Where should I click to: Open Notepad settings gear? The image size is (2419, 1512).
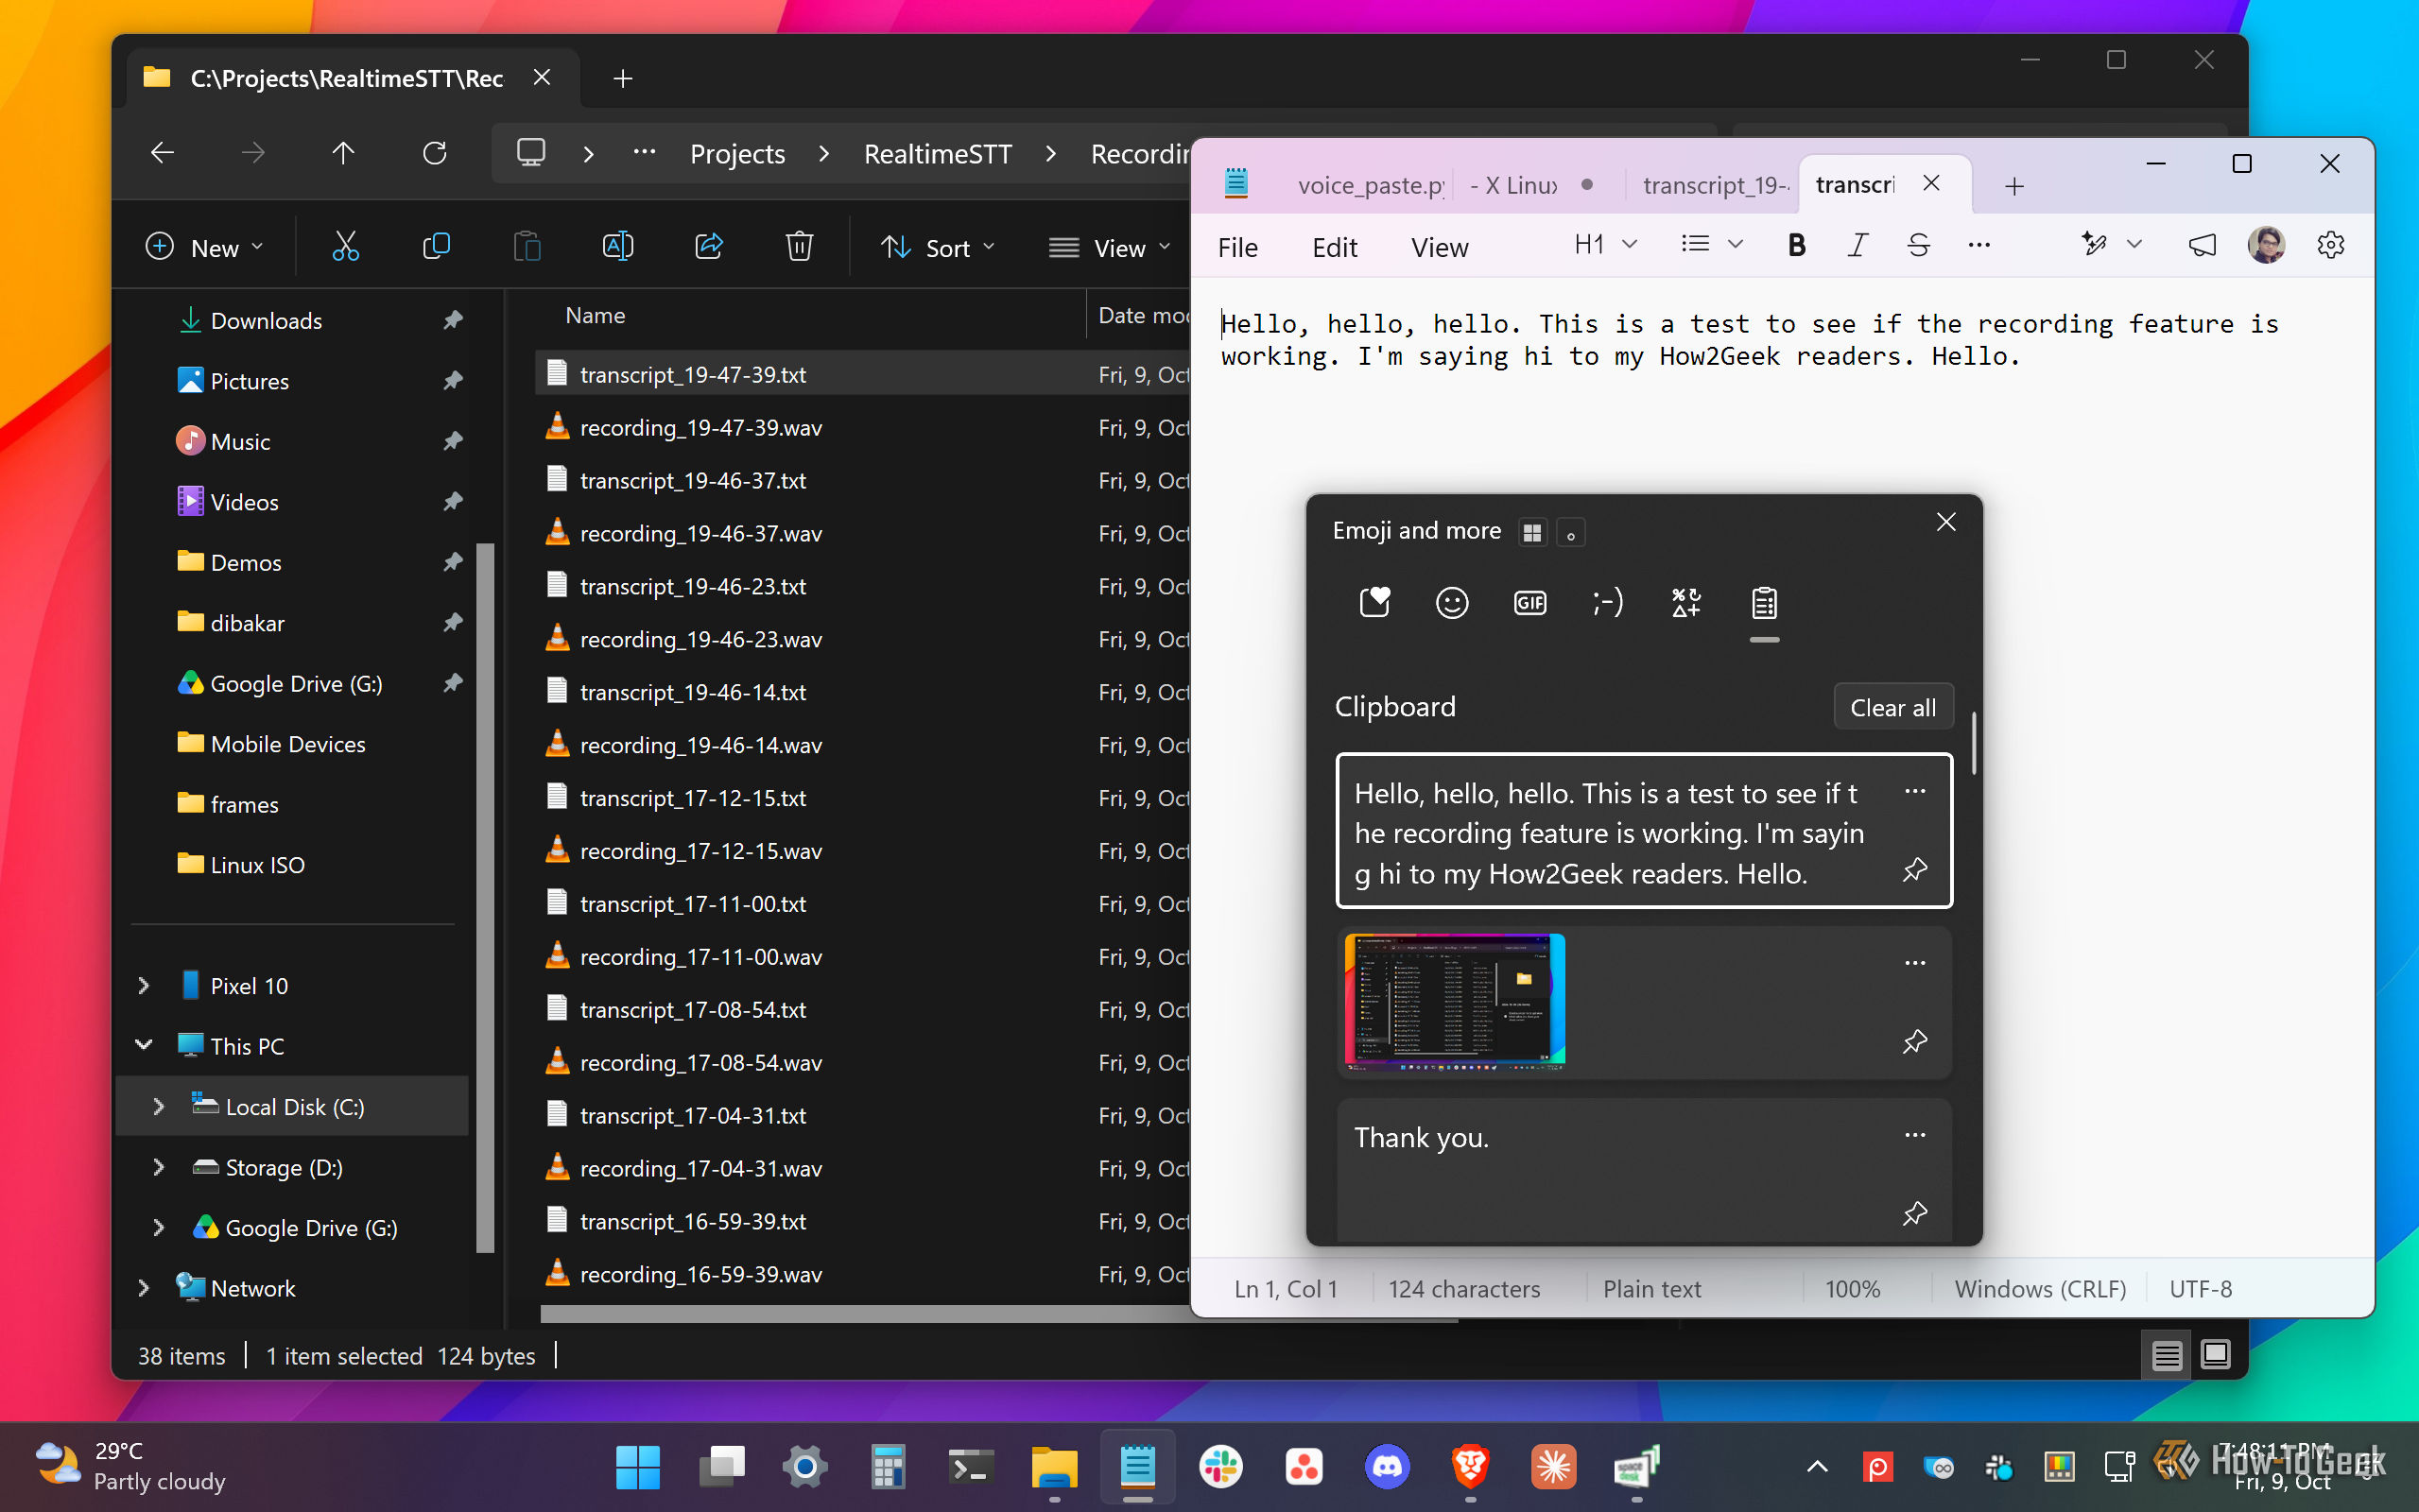(x=2330, y=245)
